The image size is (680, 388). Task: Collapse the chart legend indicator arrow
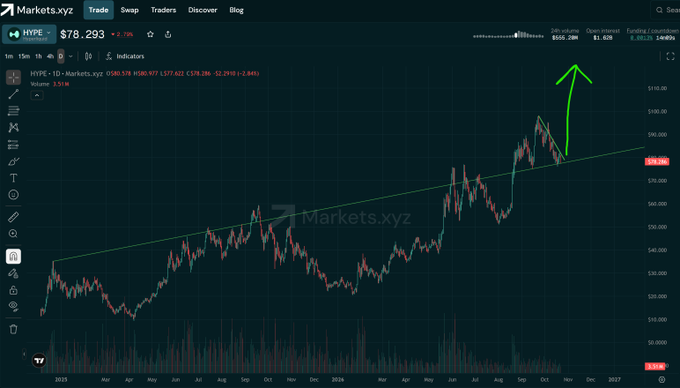[37, 95]
